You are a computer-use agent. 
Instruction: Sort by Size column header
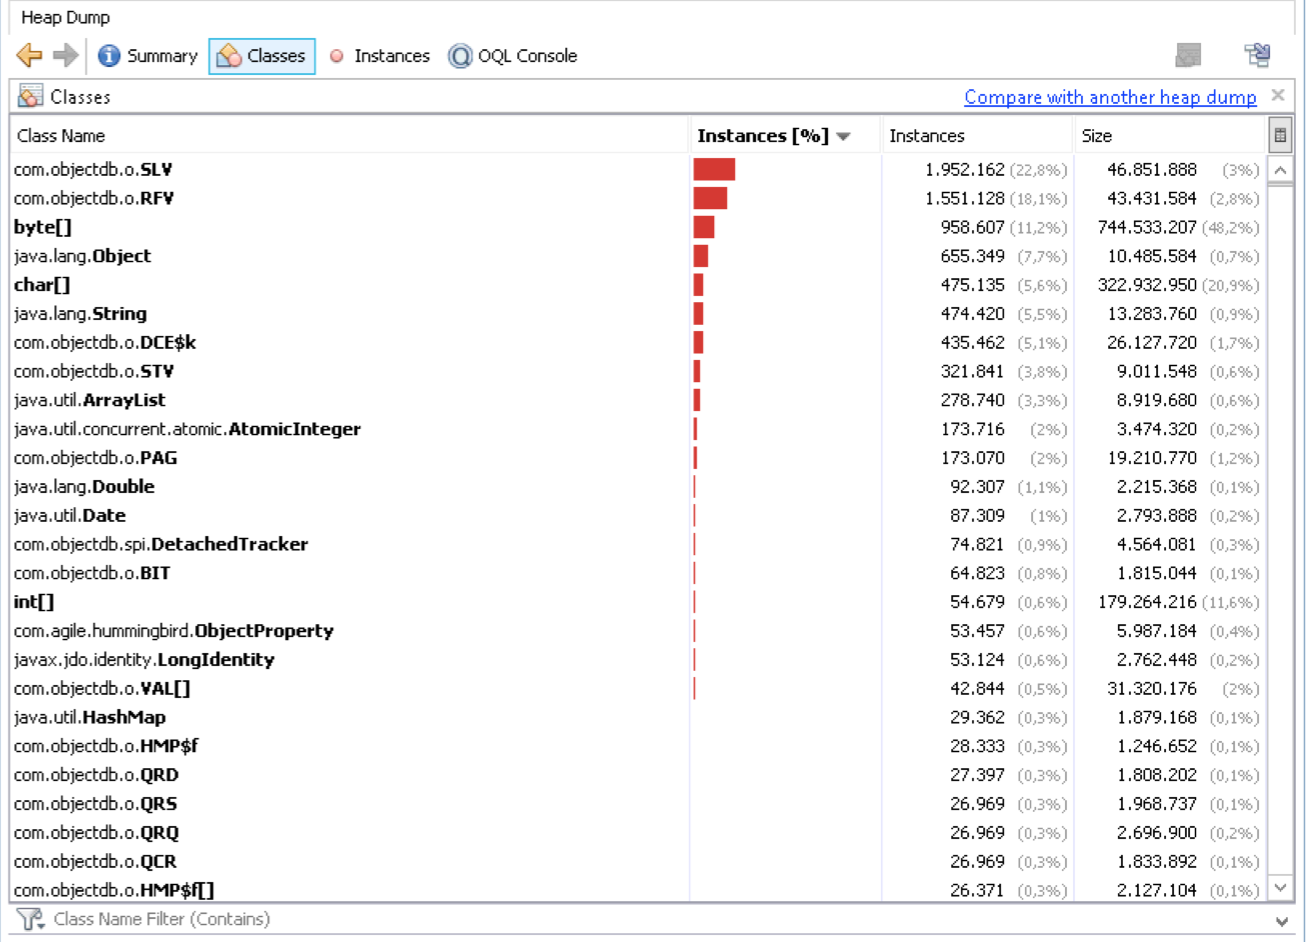point(1169,136)
